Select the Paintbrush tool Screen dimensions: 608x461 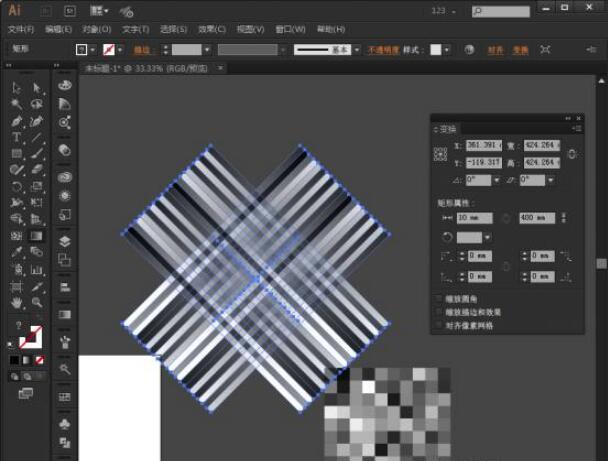36,154
